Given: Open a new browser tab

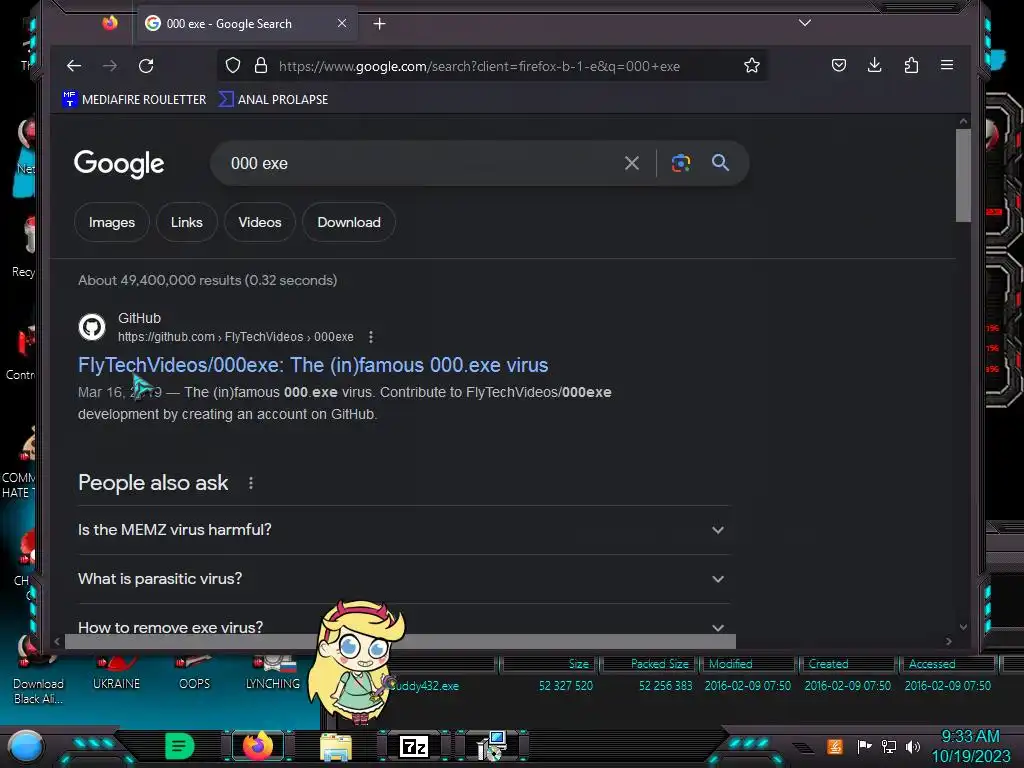Looking at the screenshot, I should (379, 24).
